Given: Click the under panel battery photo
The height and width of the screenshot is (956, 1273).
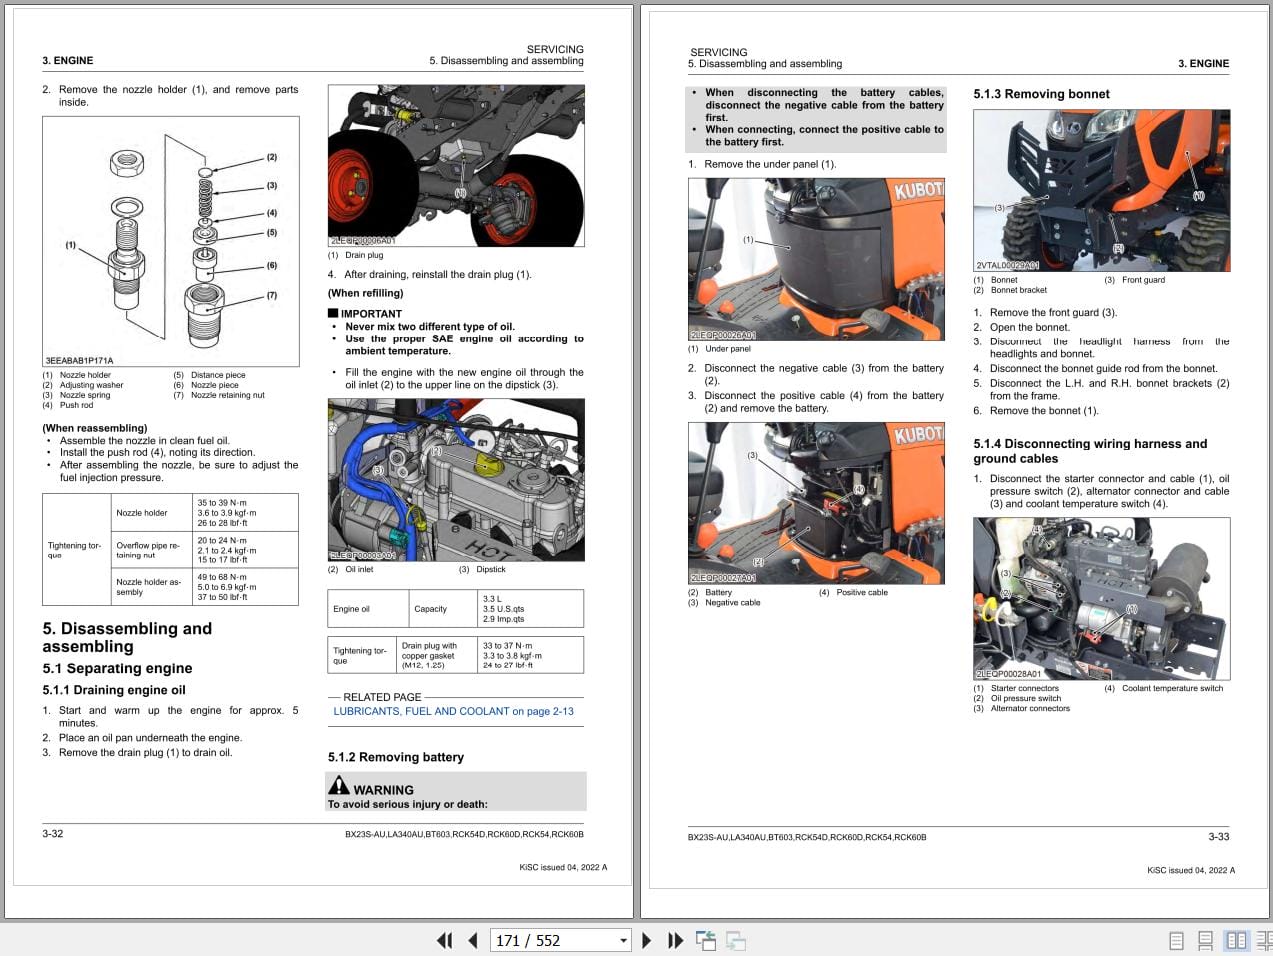Looking at the screenshot, I should pyautogui.click(x=816, y=258).
